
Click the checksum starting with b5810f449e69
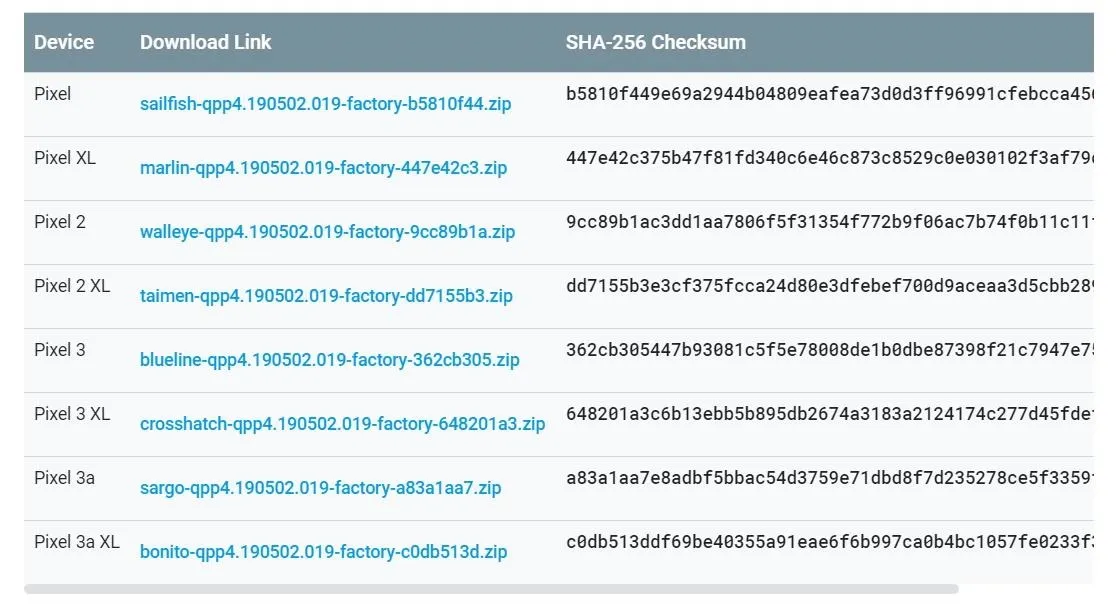click(829, 94)
